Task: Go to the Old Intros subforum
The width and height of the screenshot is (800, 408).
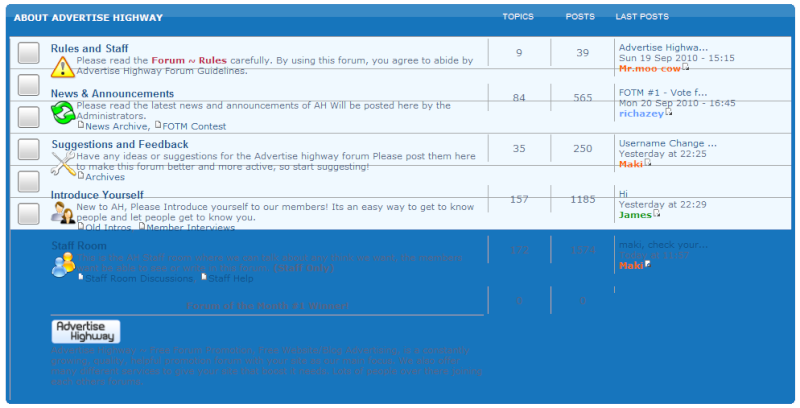Action: pos(108,228)
